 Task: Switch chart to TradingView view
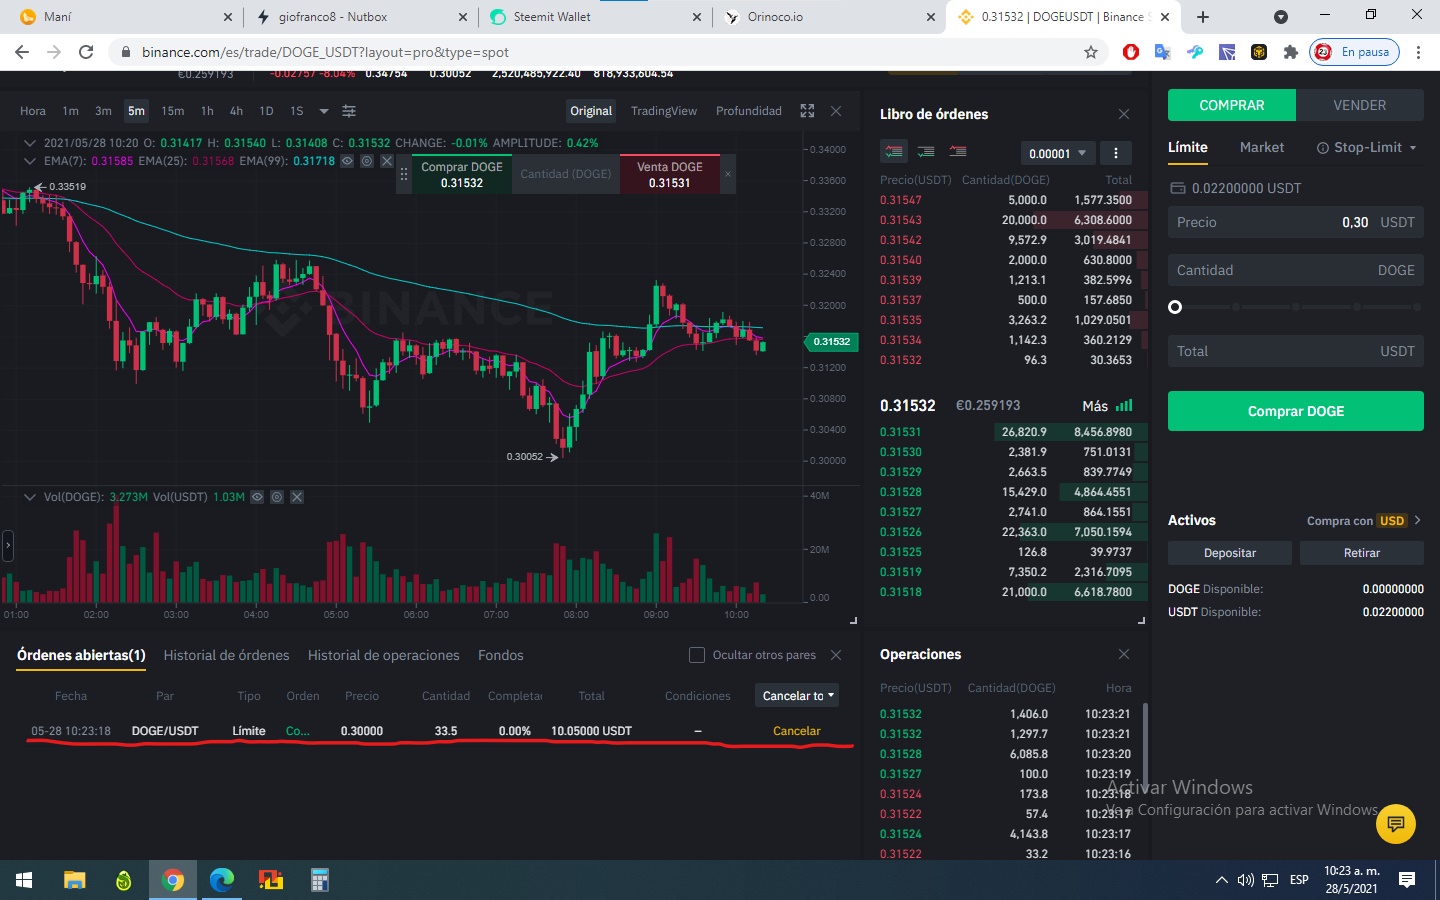click(664, 111)
